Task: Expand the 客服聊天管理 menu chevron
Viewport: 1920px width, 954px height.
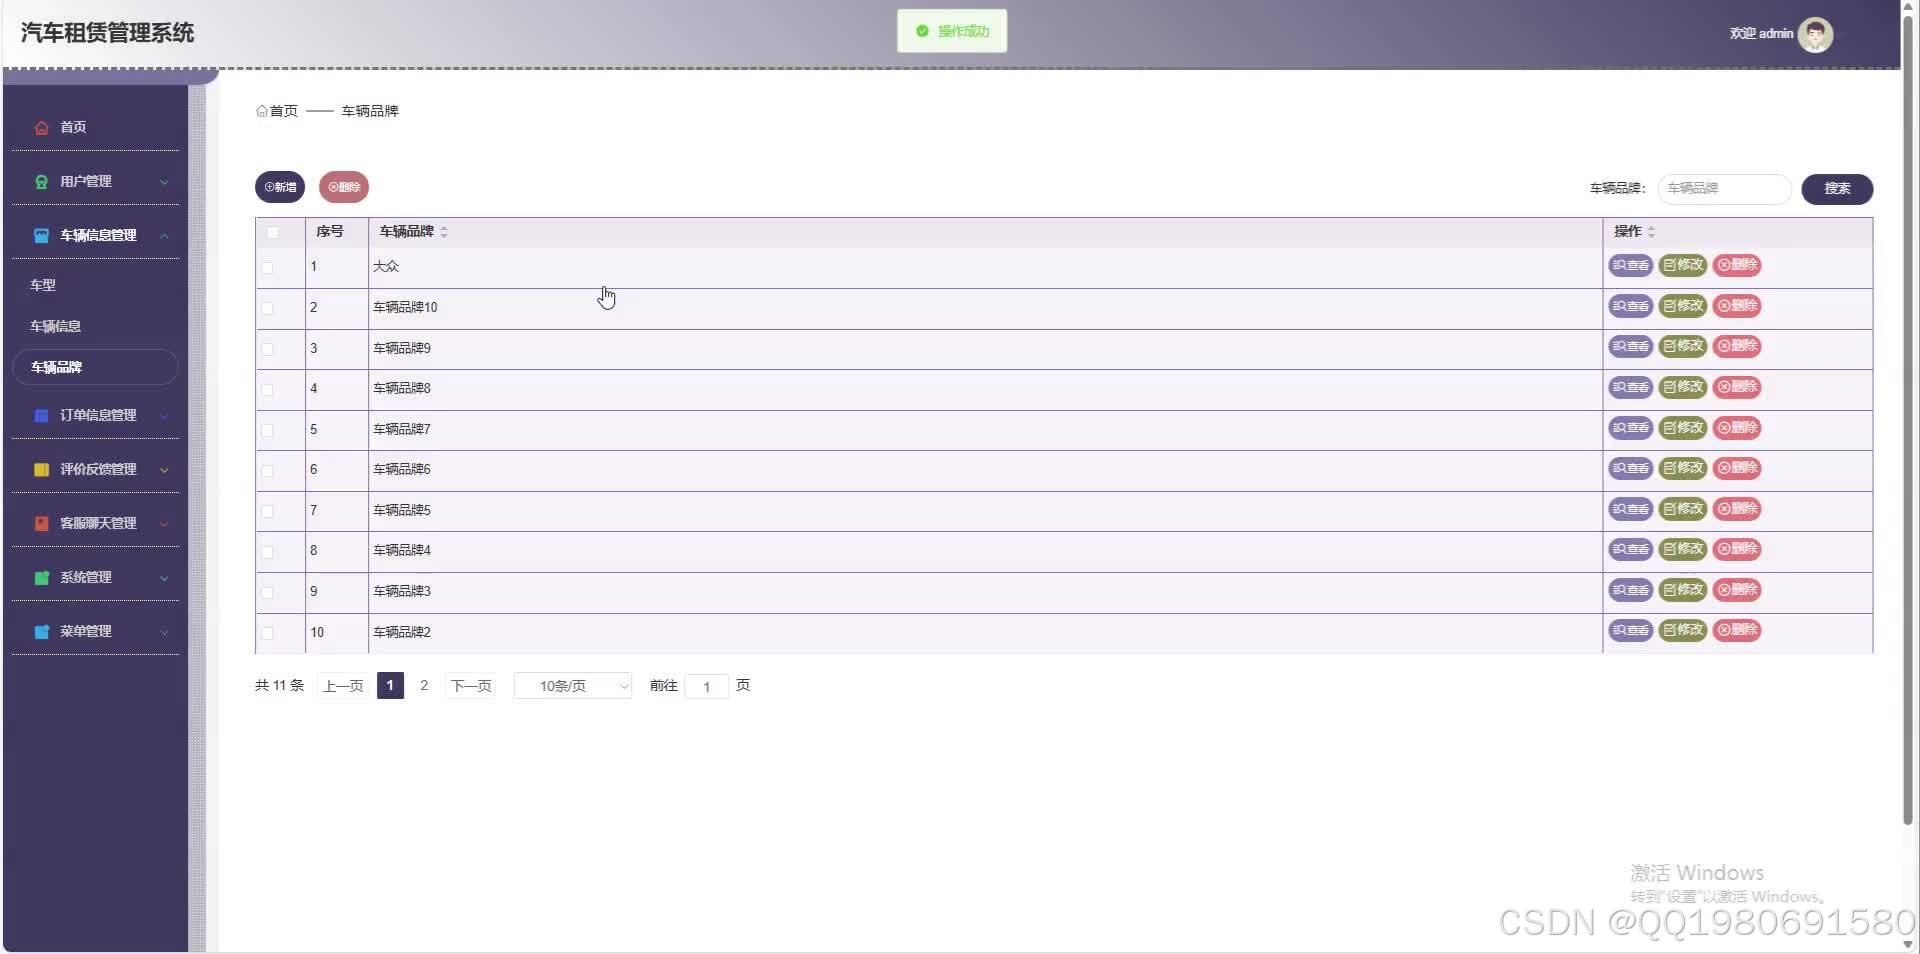Action: coord(164,524)
